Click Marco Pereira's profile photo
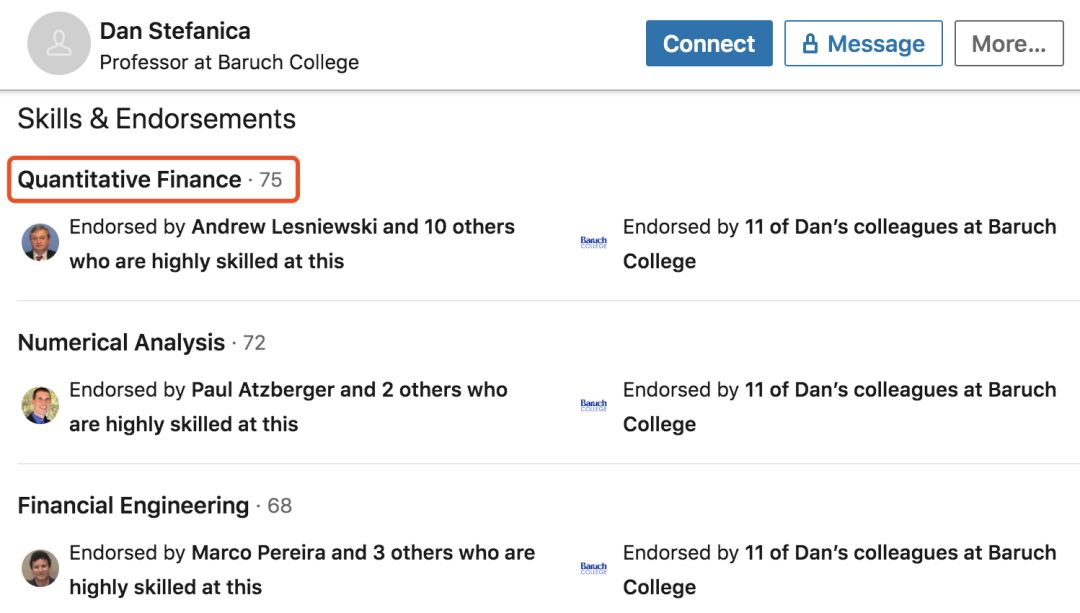1080x613 pixels. pyautogui.click(x=41, y=569)
